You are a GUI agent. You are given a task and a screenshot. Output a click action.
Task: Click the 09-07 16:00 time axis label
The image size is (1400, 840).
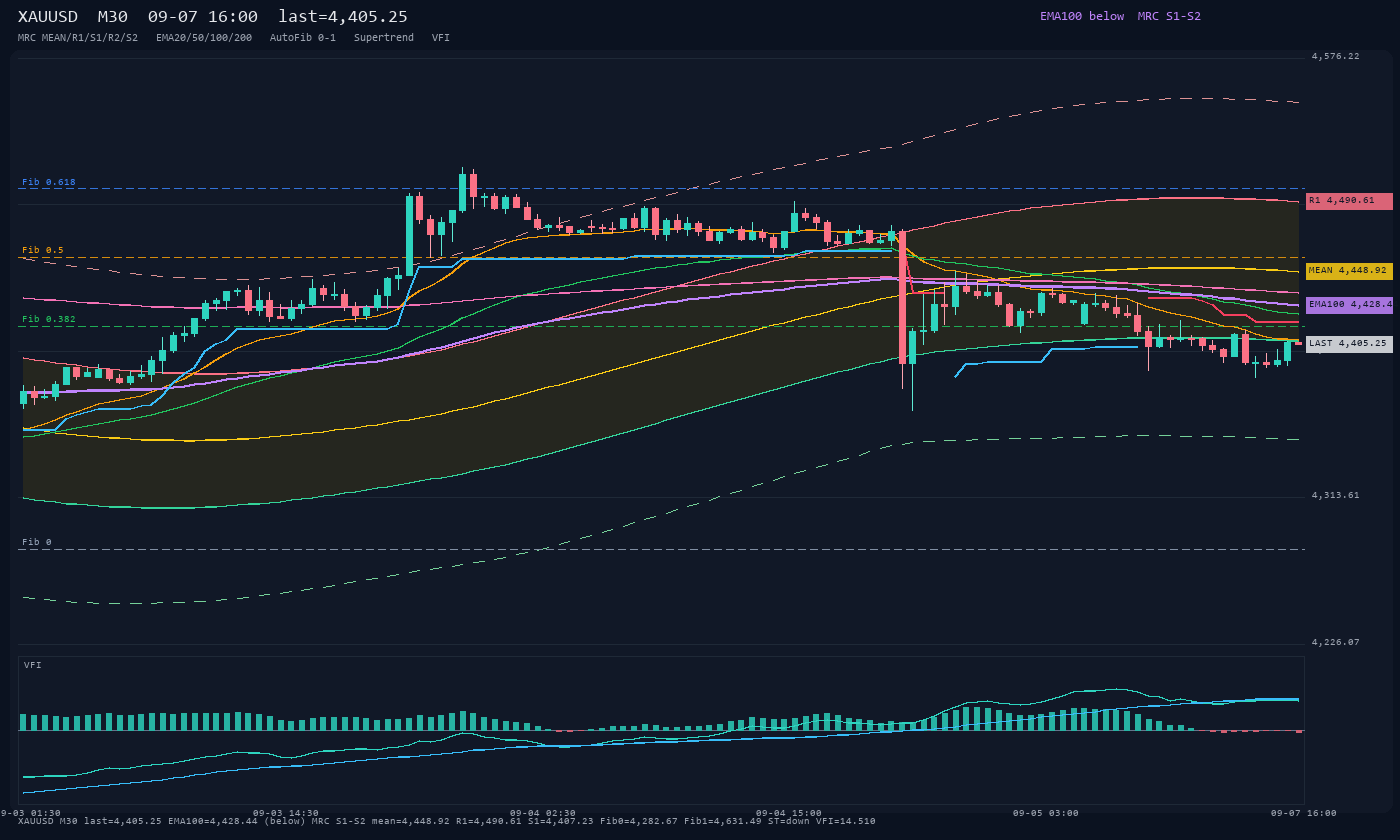pos(1304,813)
